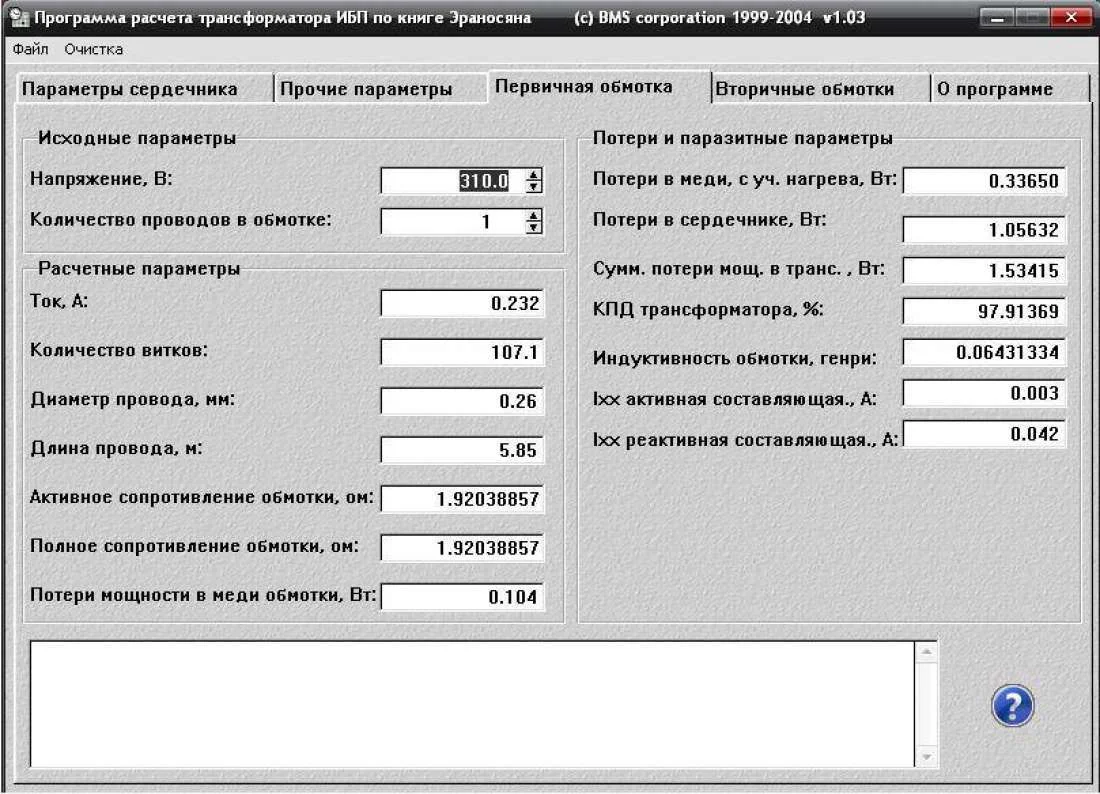Screen dimensions: 1100x794
Task: Decrease Напряжение value with down arrow
Action: tap(534, 187)
